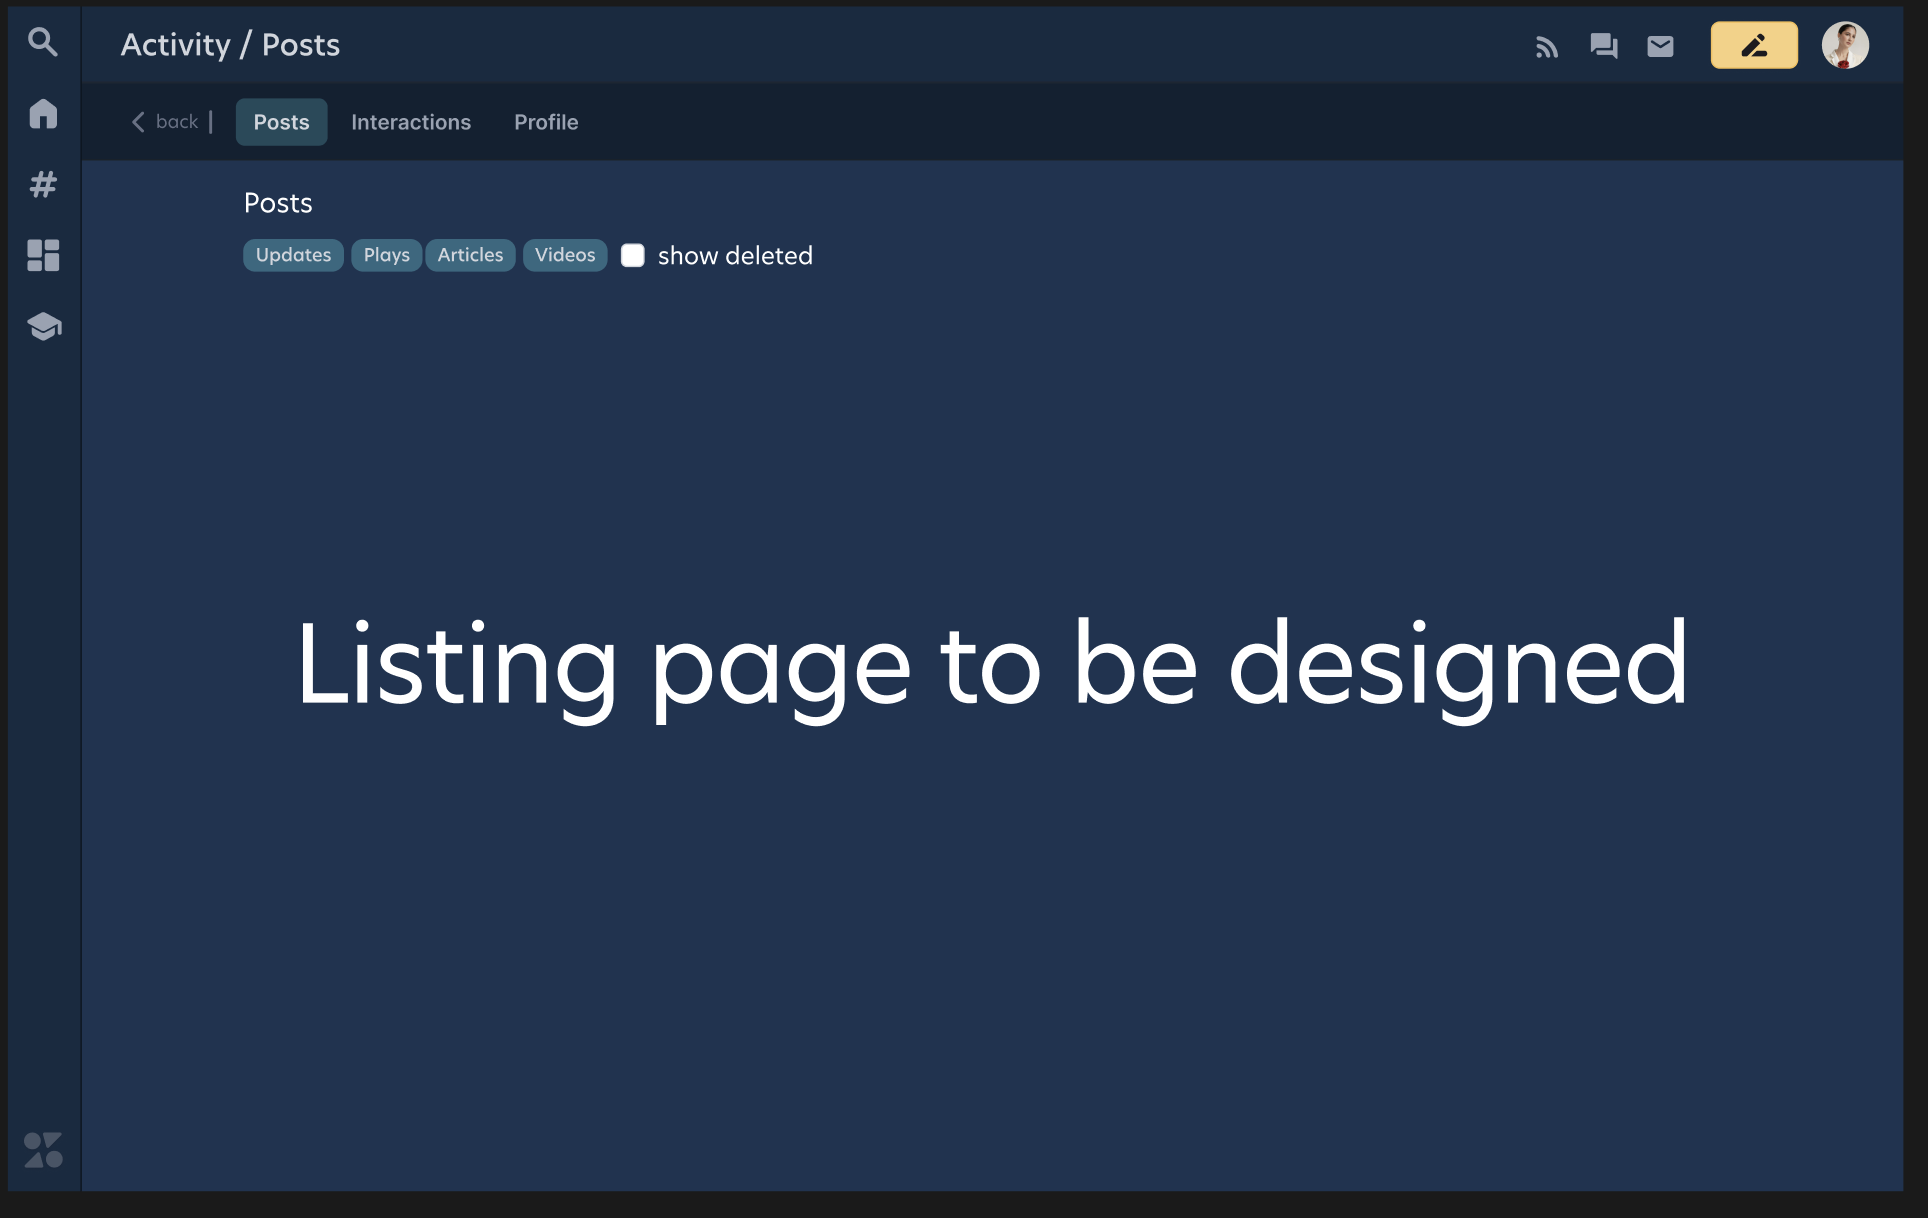The width and height of the screenshot is (1928, 1218).
Task: Switch to the Profile tab
Action: coord(546,121)
